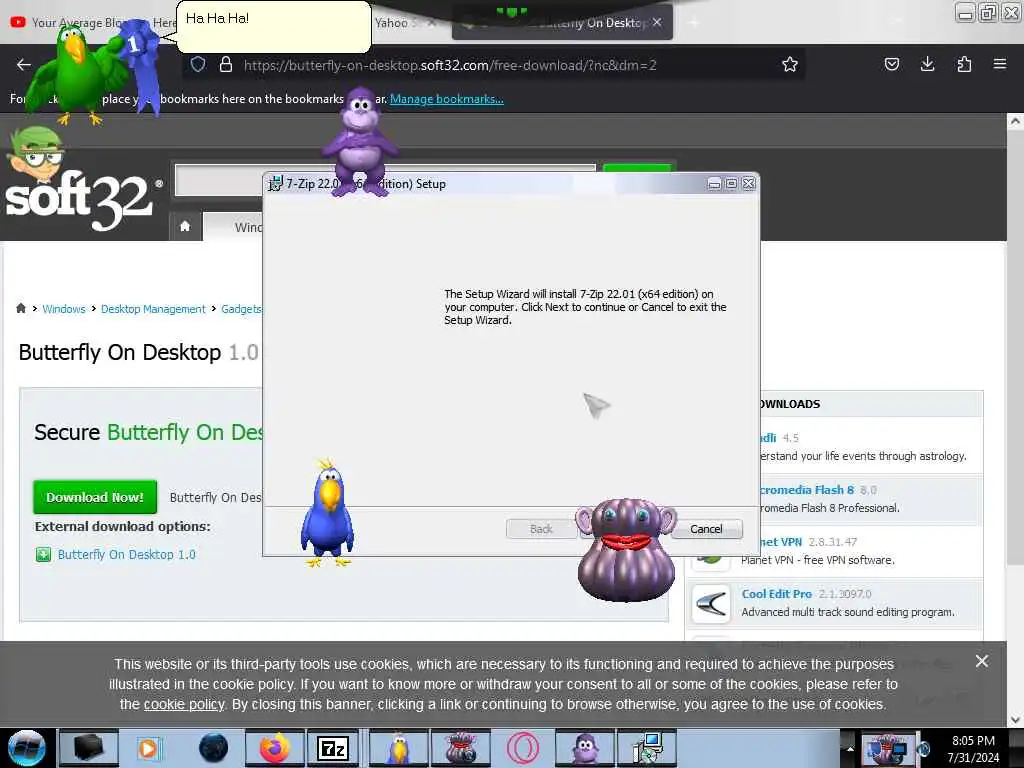Screen dimensions: 1024x768
Task: Open the Gadgets breadcrumb link
Action: point(241,309)
